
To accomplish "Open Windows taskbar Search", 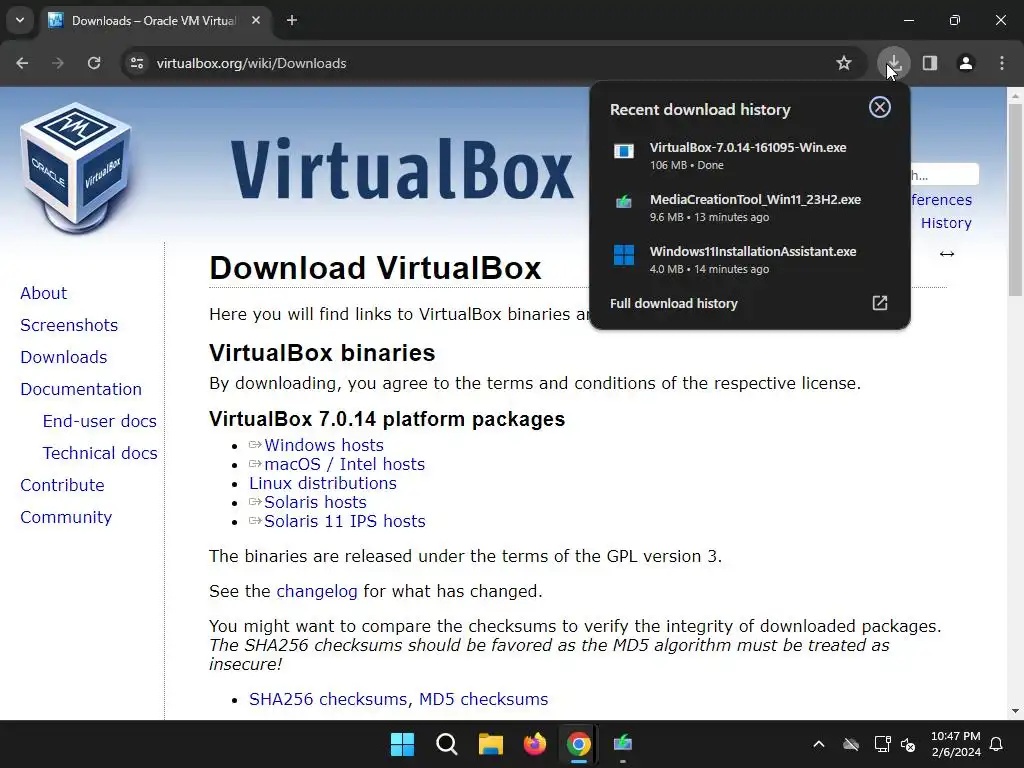I will coord(447,744).
